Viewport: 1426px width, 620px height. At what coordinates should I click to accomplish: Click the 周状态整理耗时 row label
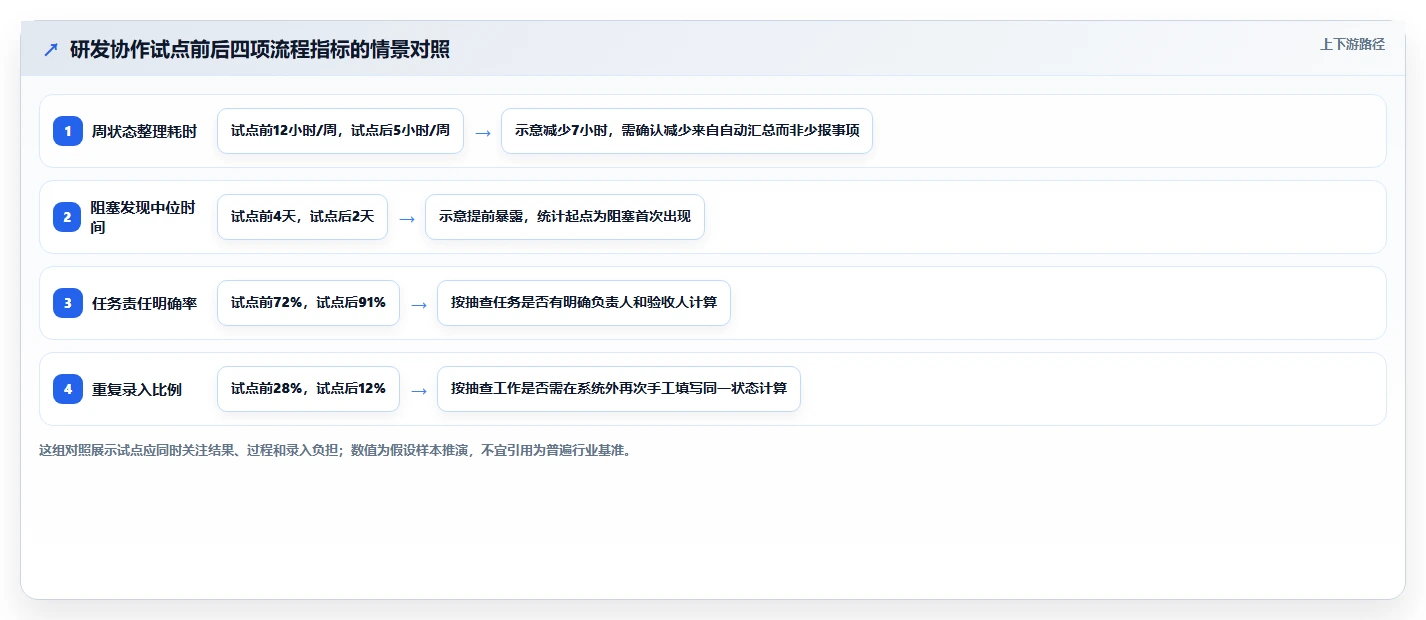point(144,131)
